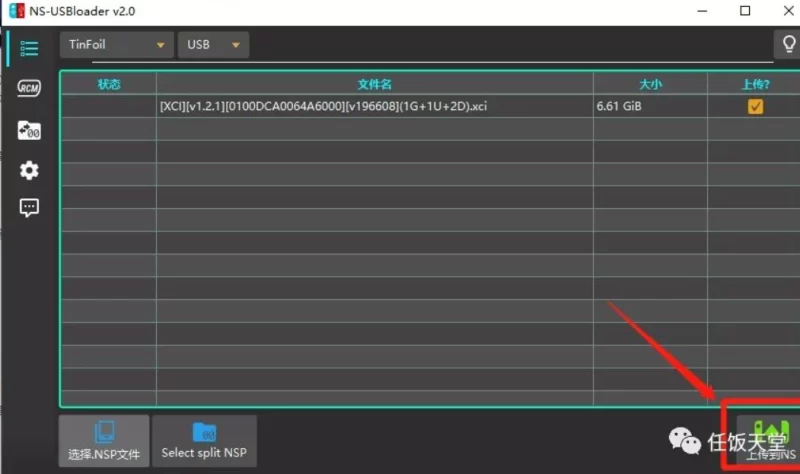Click the 上传到NS upload button

point(770,441)
